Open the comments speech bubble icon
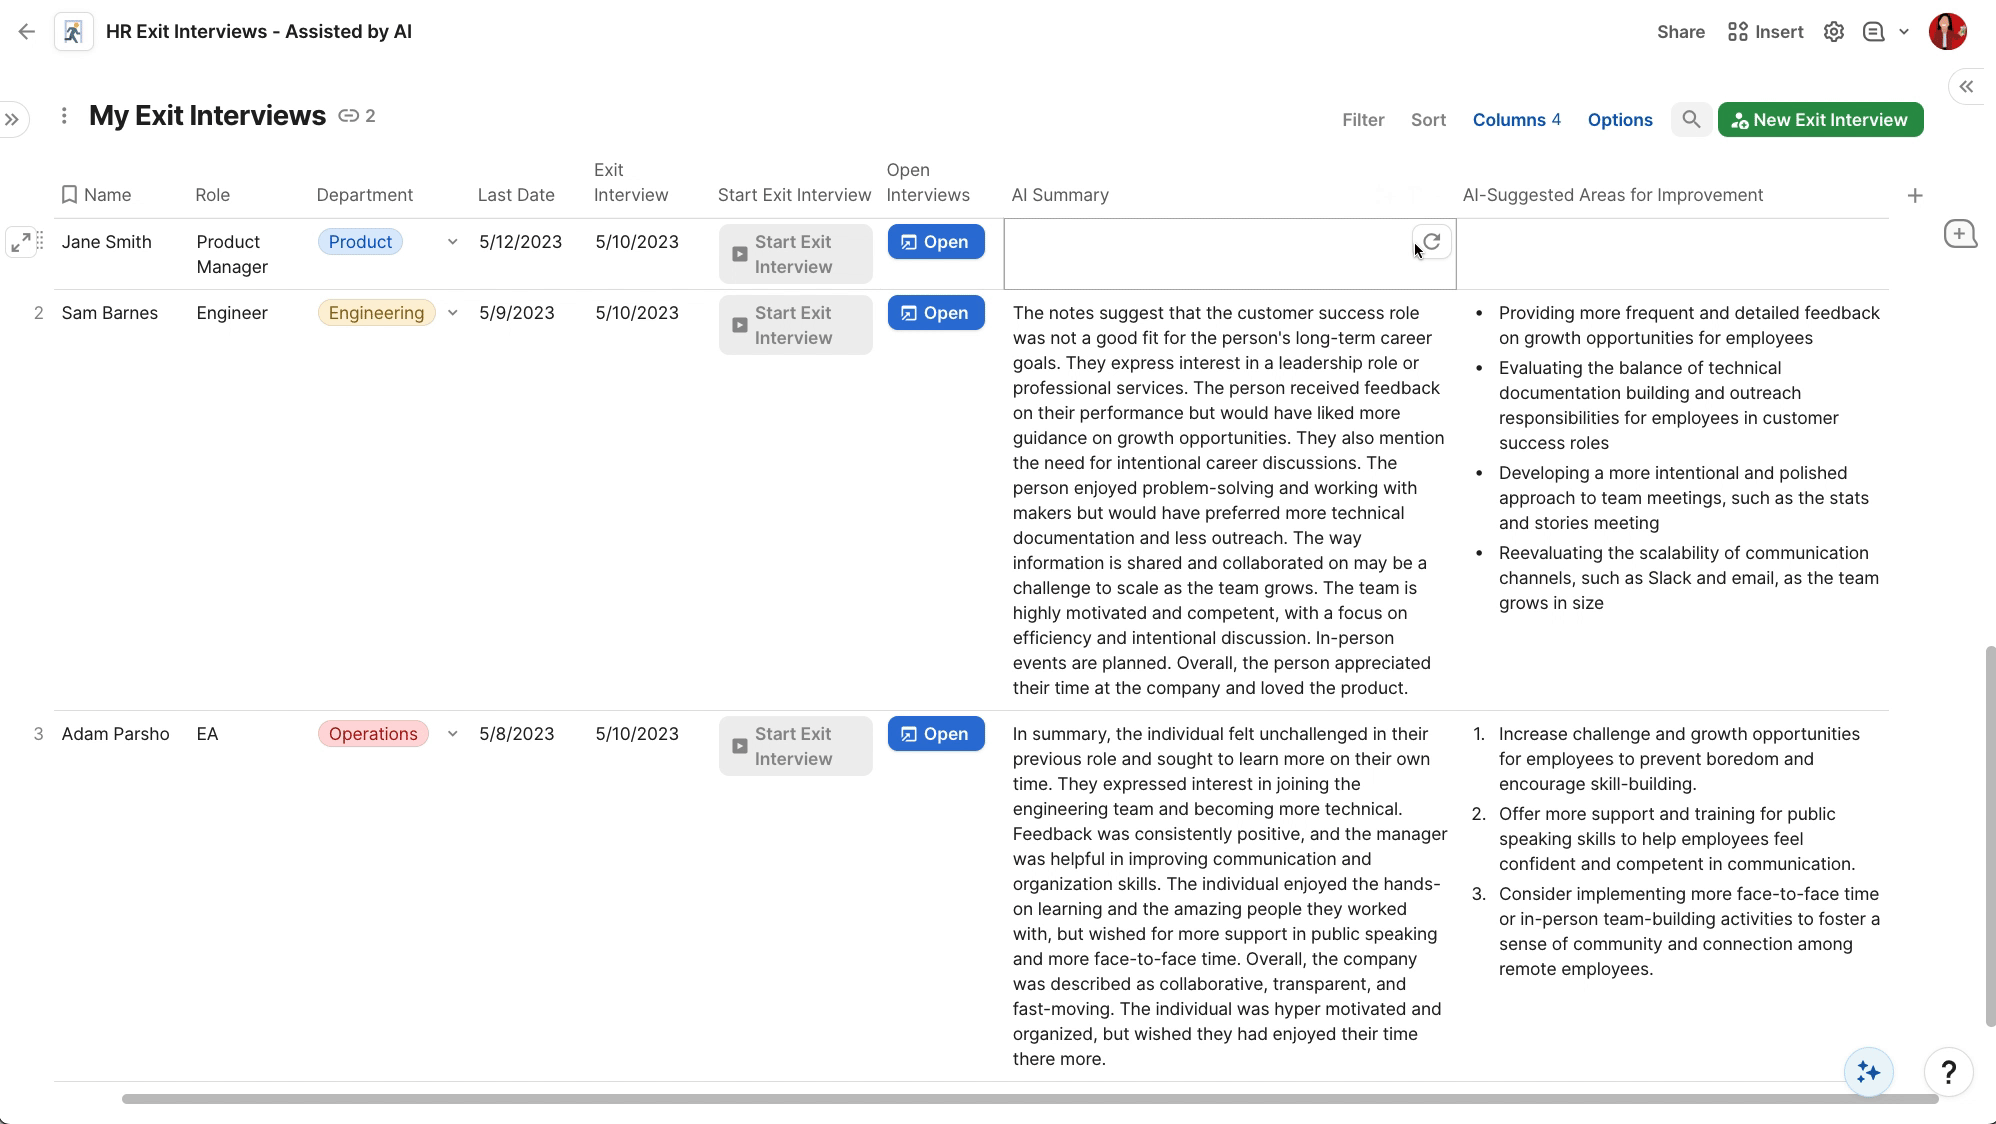 pyautogui.click(x=1873, y=32)
